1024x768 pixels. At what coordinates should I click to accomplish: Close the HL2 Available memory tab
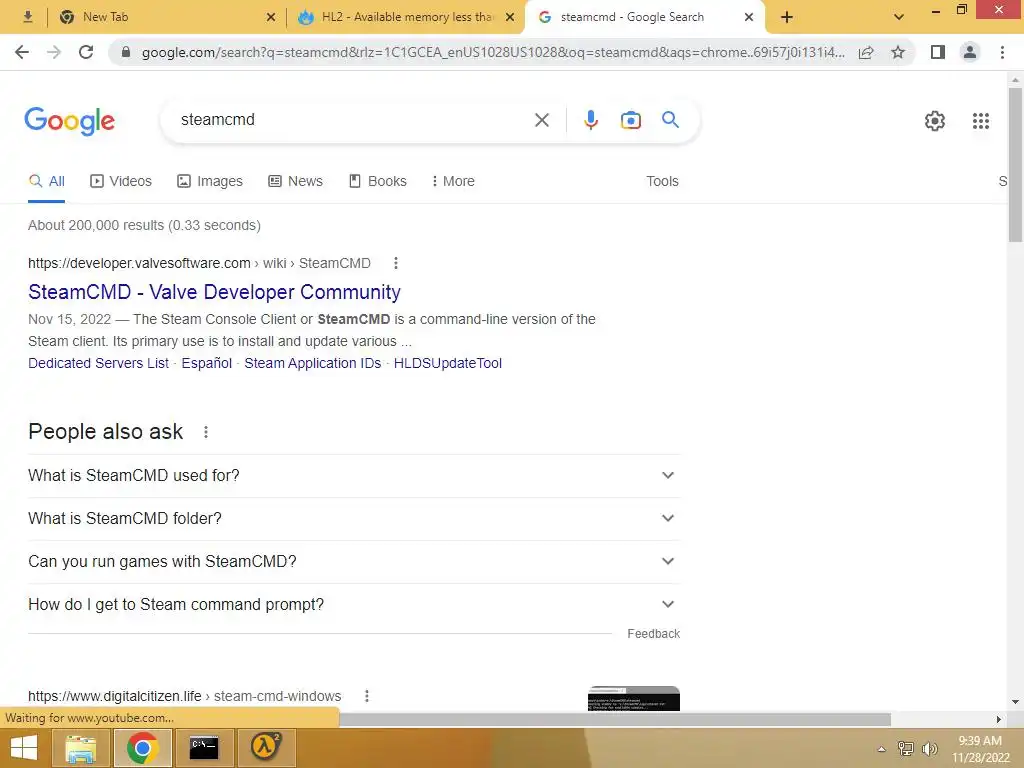coord(510,18)
